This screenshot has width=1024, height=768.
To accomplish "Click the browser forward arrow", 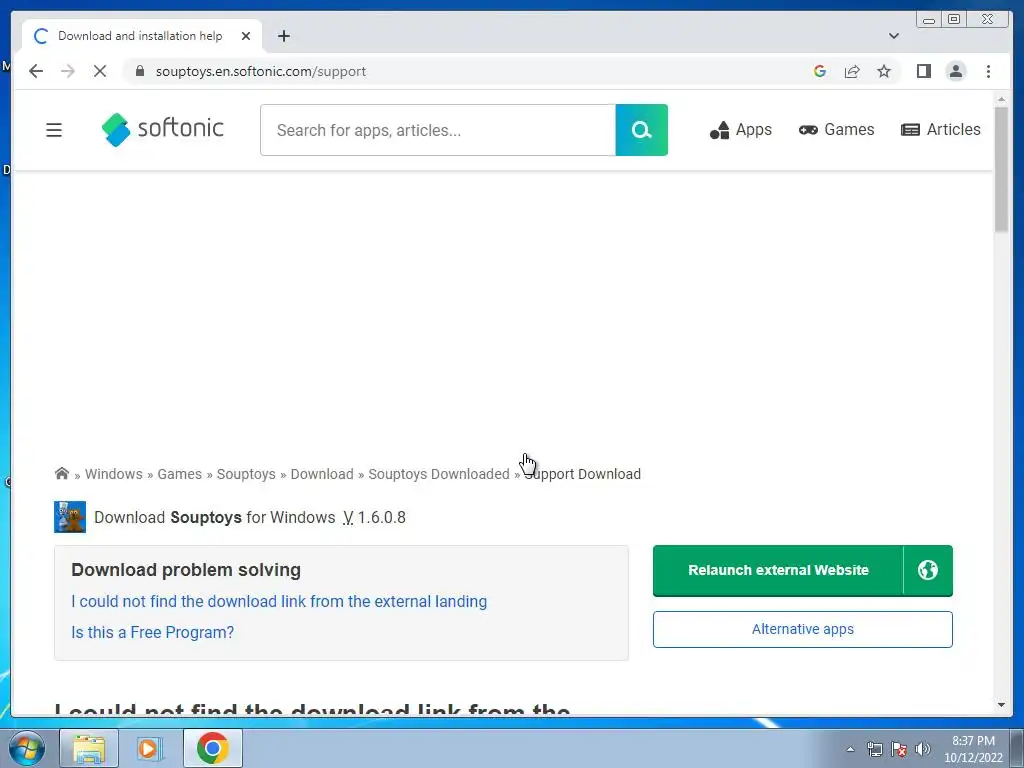I will (67, 71).
